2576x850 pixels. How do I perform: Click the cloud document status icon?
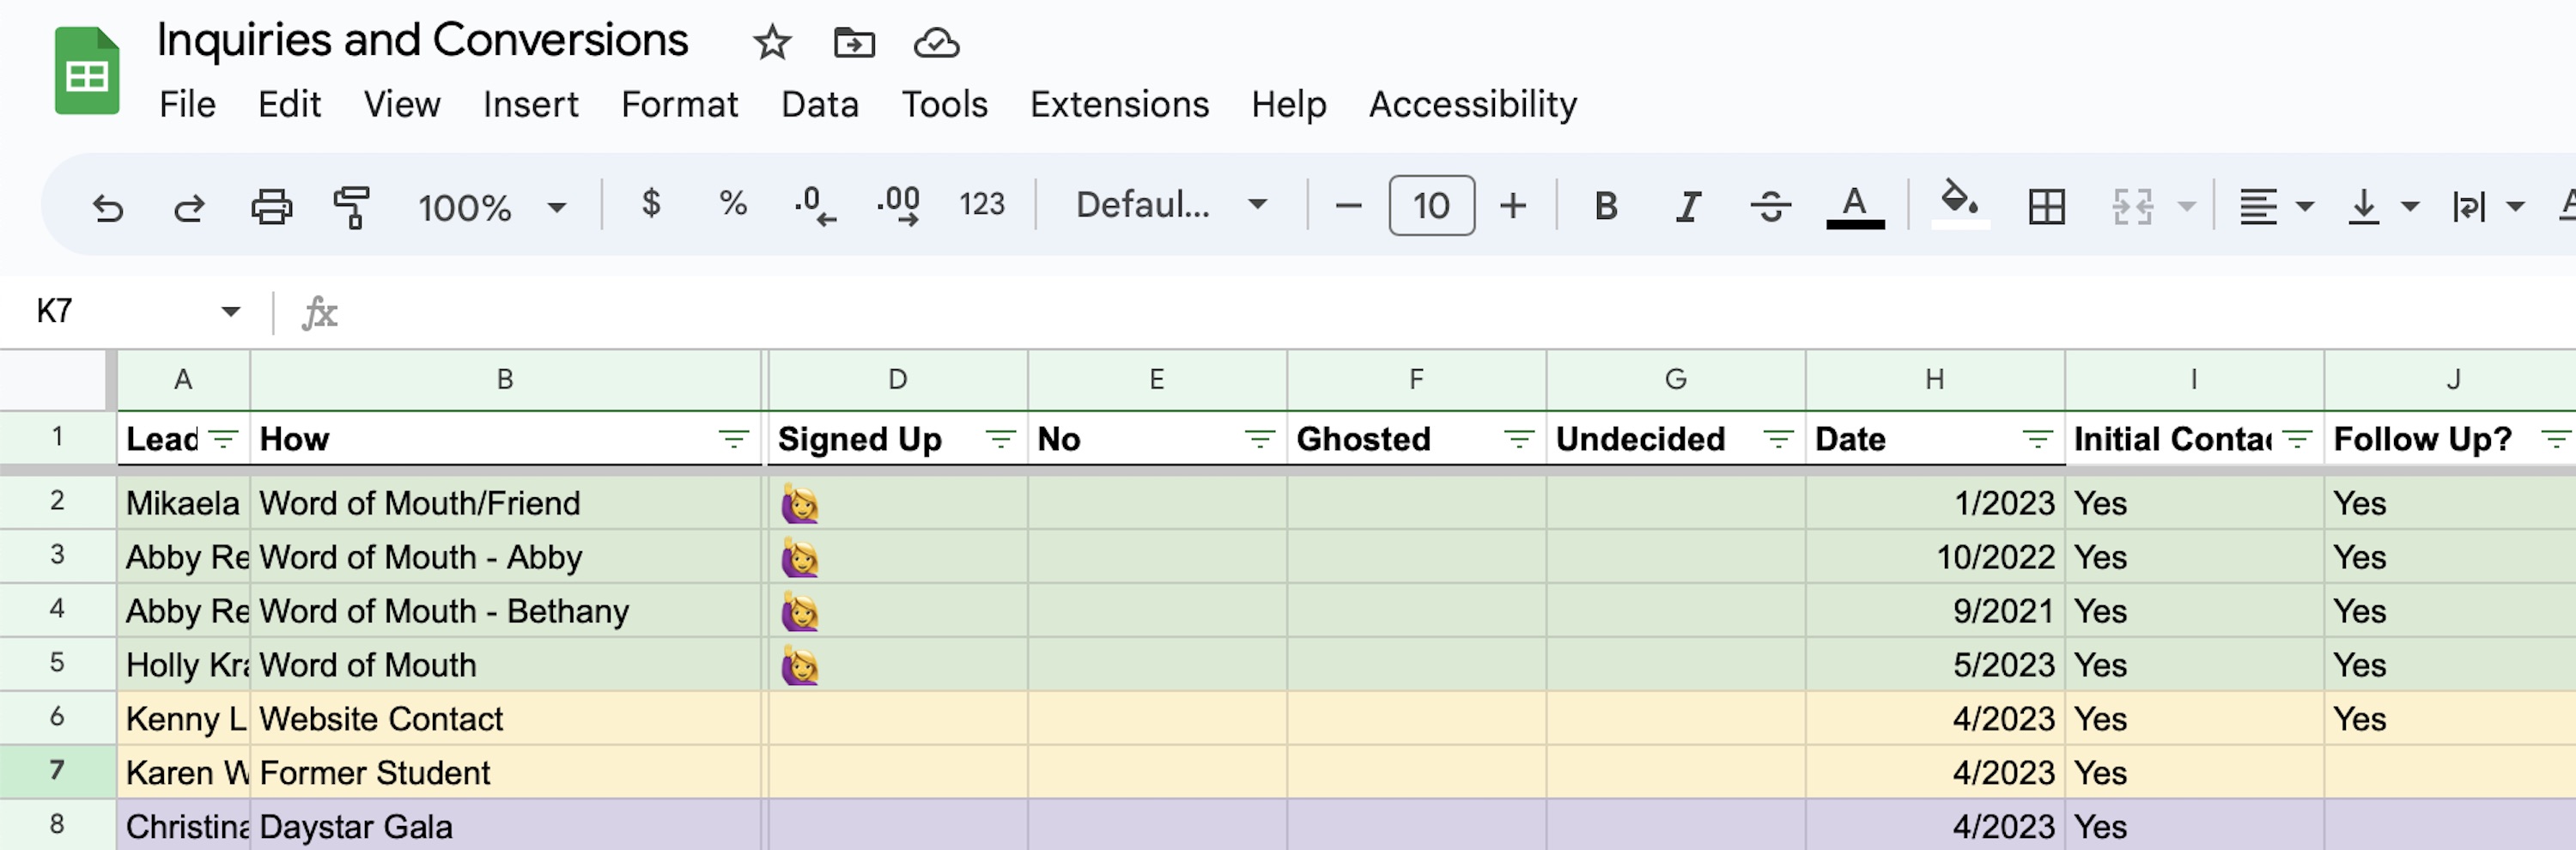(936, 43)
